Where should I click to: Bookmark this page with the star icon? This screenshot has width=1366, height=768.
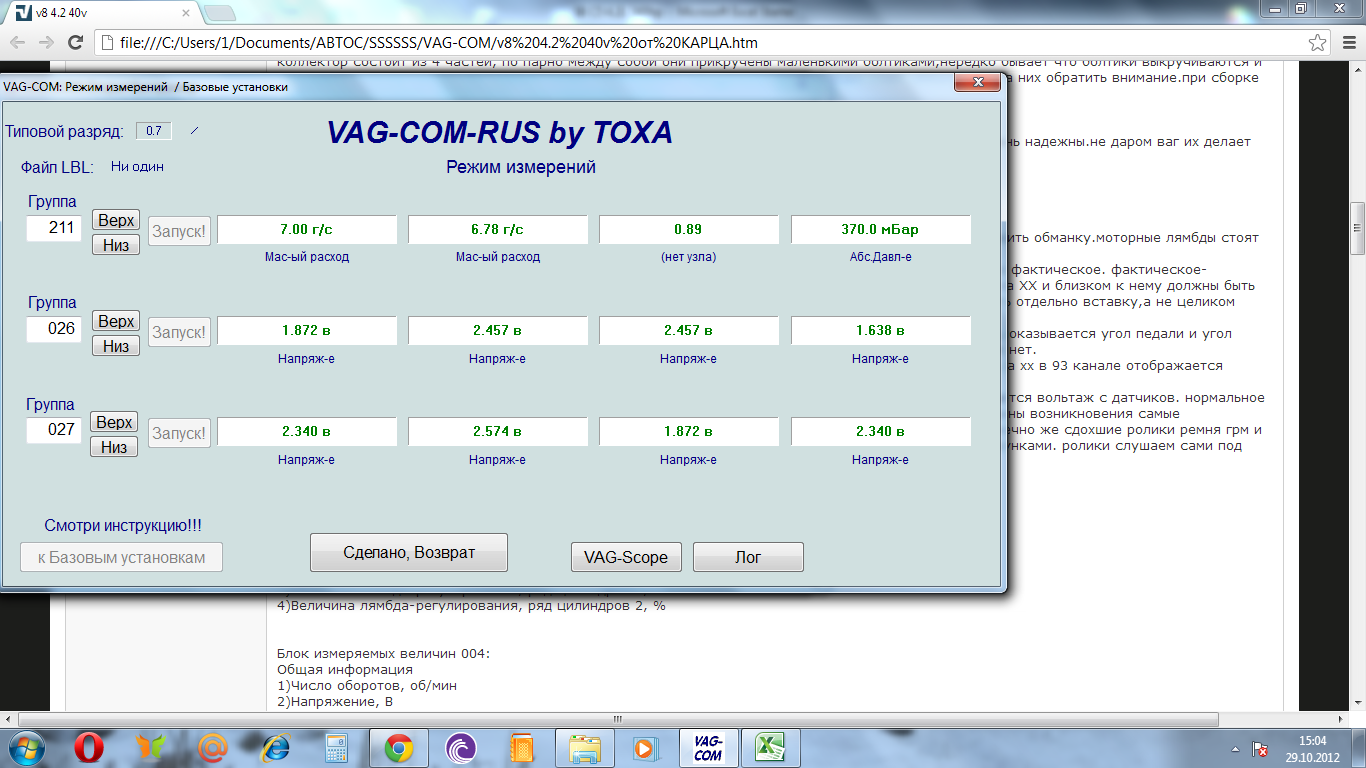pyautogui.click(x=1319, y=43)
